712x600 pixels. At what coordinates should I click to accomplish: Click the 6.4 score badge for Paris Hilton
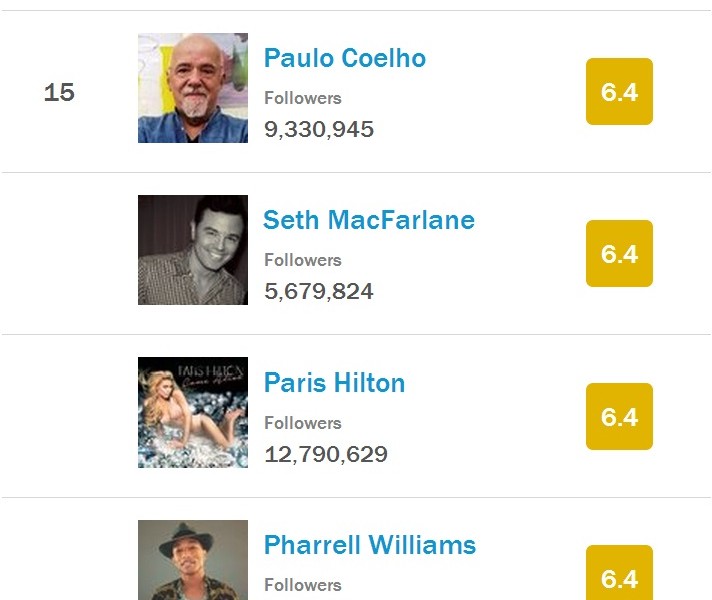pyautogui.click(x=619, y=417)
